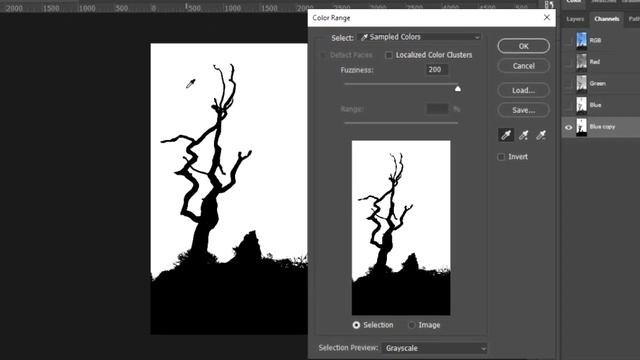
Task: Select the Blue copy channel name
Action: (602, 127)
